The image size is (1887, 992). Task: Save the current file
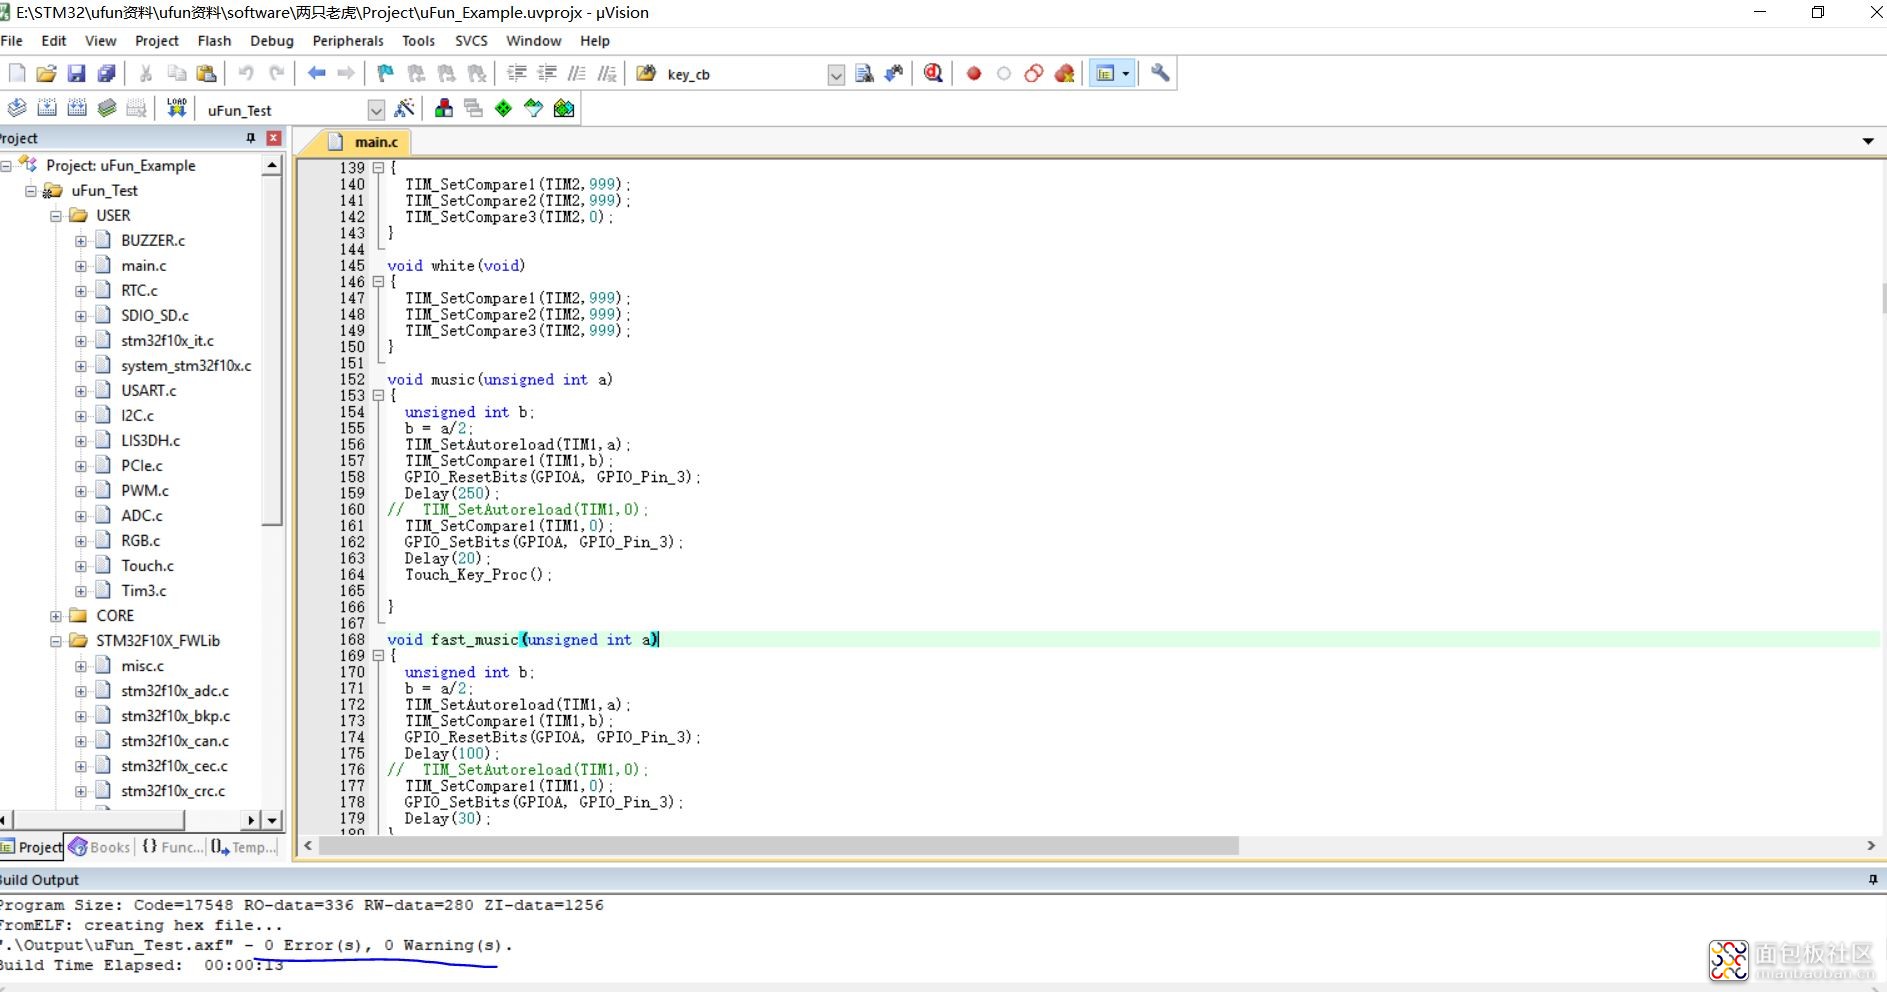[x=76, y=73]
